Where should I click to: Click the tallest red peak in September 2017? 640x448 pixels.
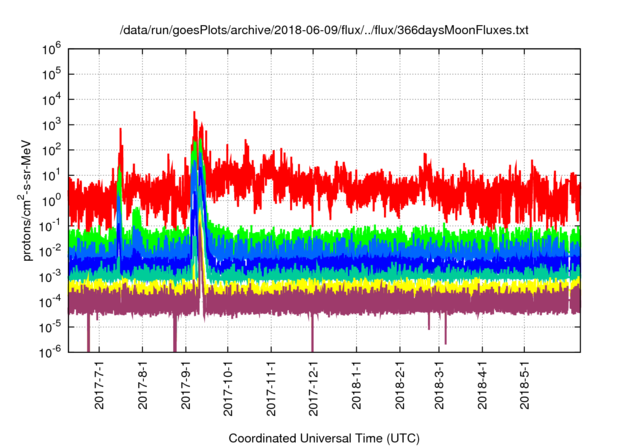click(x=194, y=114)
